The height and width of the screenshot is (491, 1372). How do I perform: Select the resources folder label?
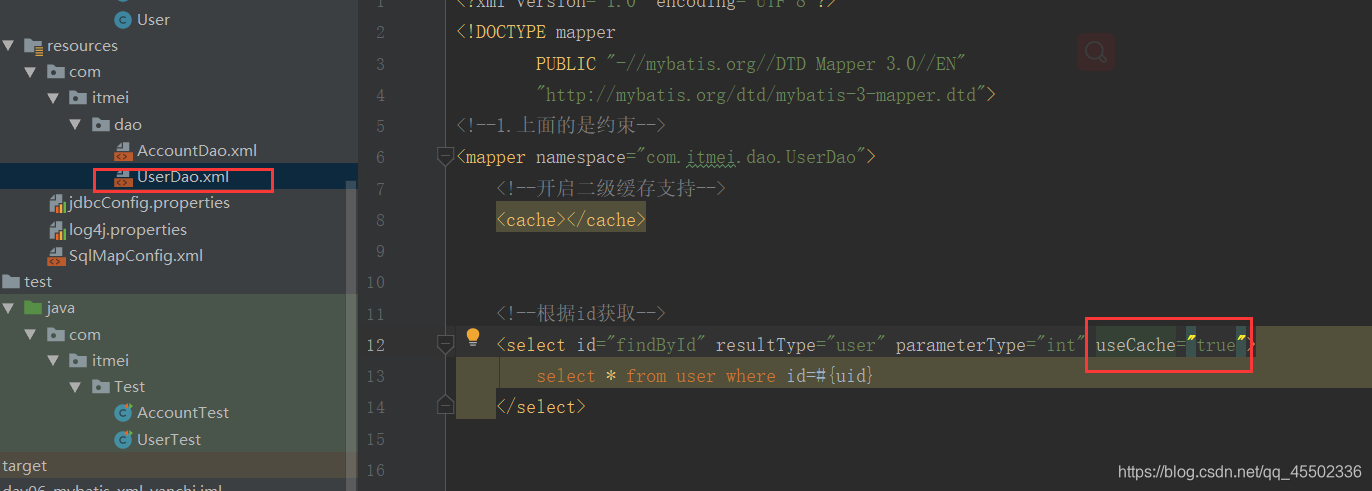(82, 45)
